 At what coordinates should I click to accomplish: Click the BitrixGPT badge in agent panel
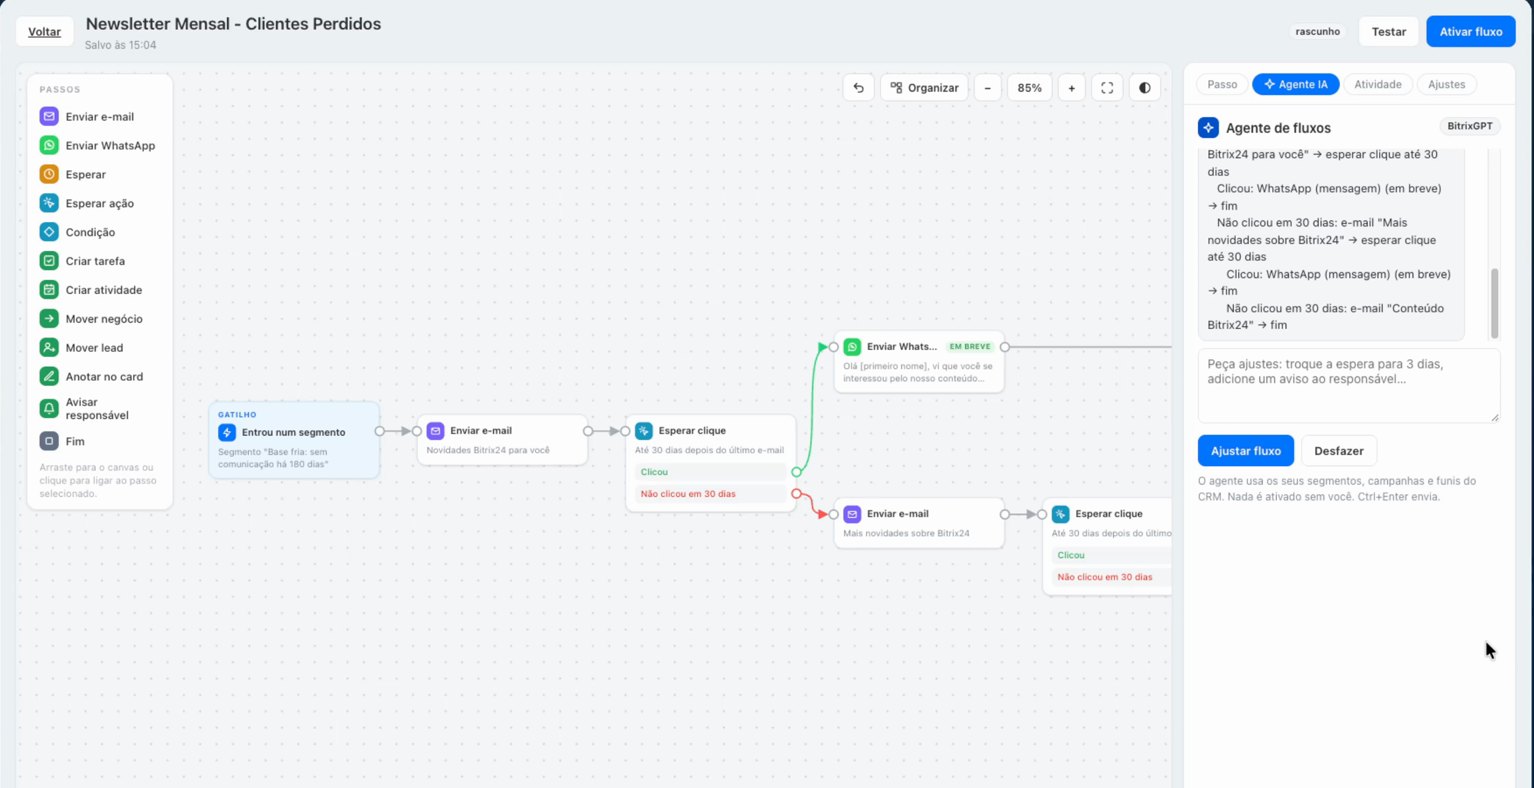pyautogui.click(x=1469, y=126)
